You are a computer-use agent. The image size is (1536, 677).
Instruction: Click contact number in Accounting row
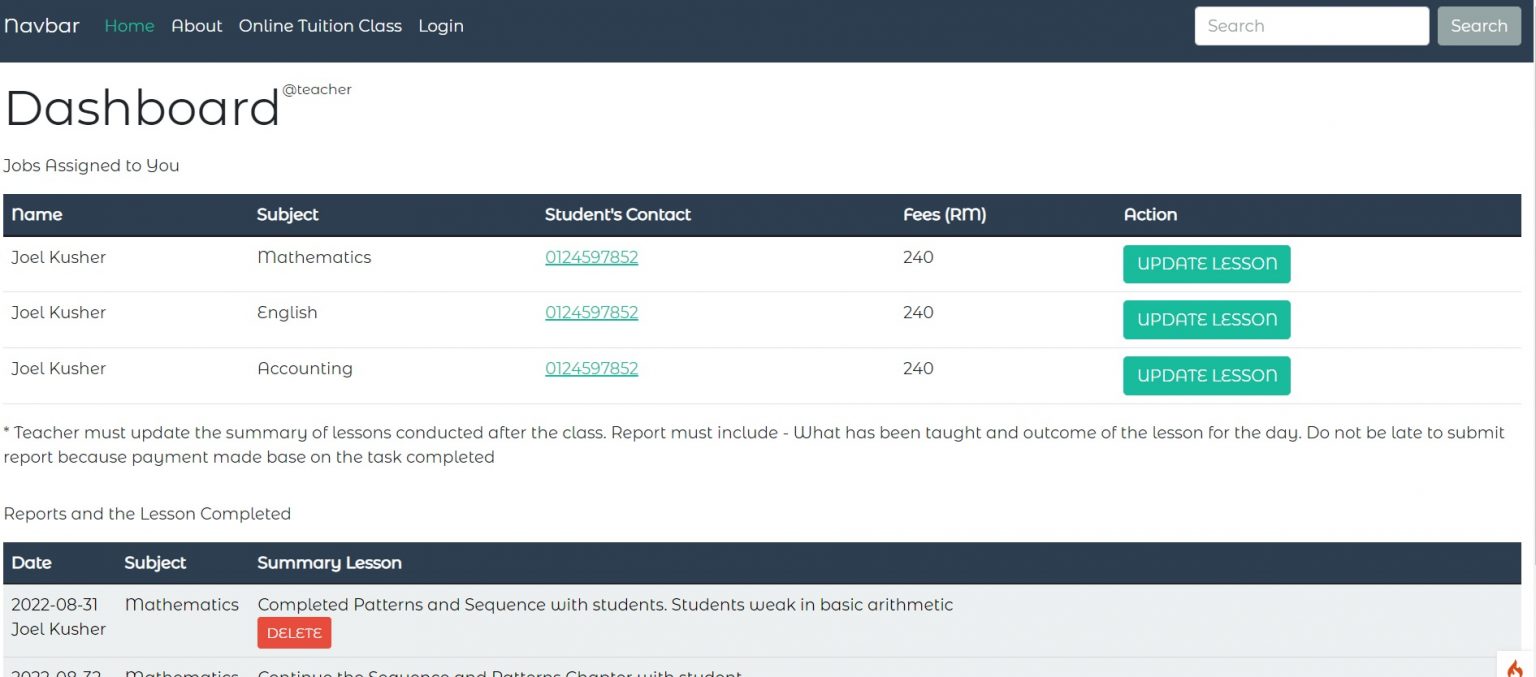[591, 368]
